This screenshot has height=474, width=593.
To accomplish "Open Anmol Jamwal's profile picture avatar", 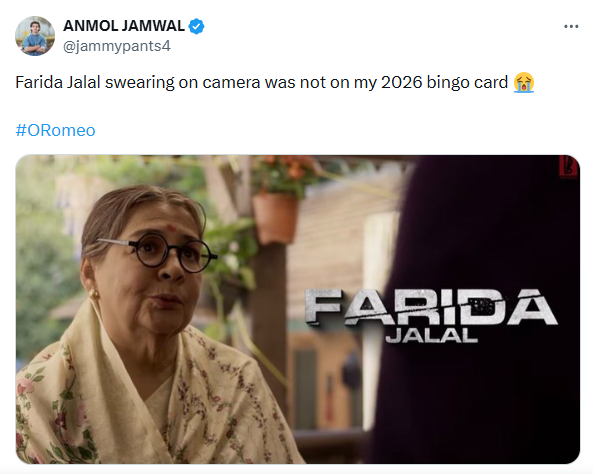I will click(x=35, y=36).
